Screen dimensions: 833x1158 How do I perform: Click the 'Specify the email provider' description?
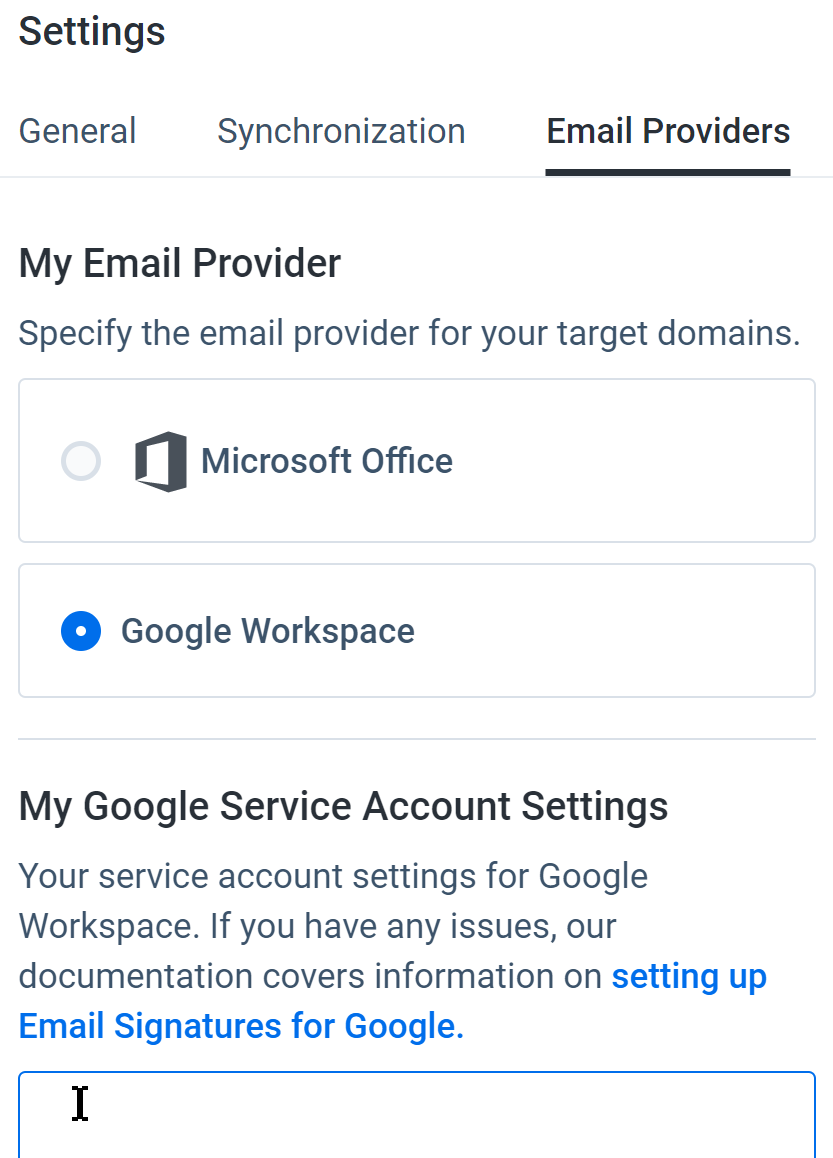(x=409, y=333)
